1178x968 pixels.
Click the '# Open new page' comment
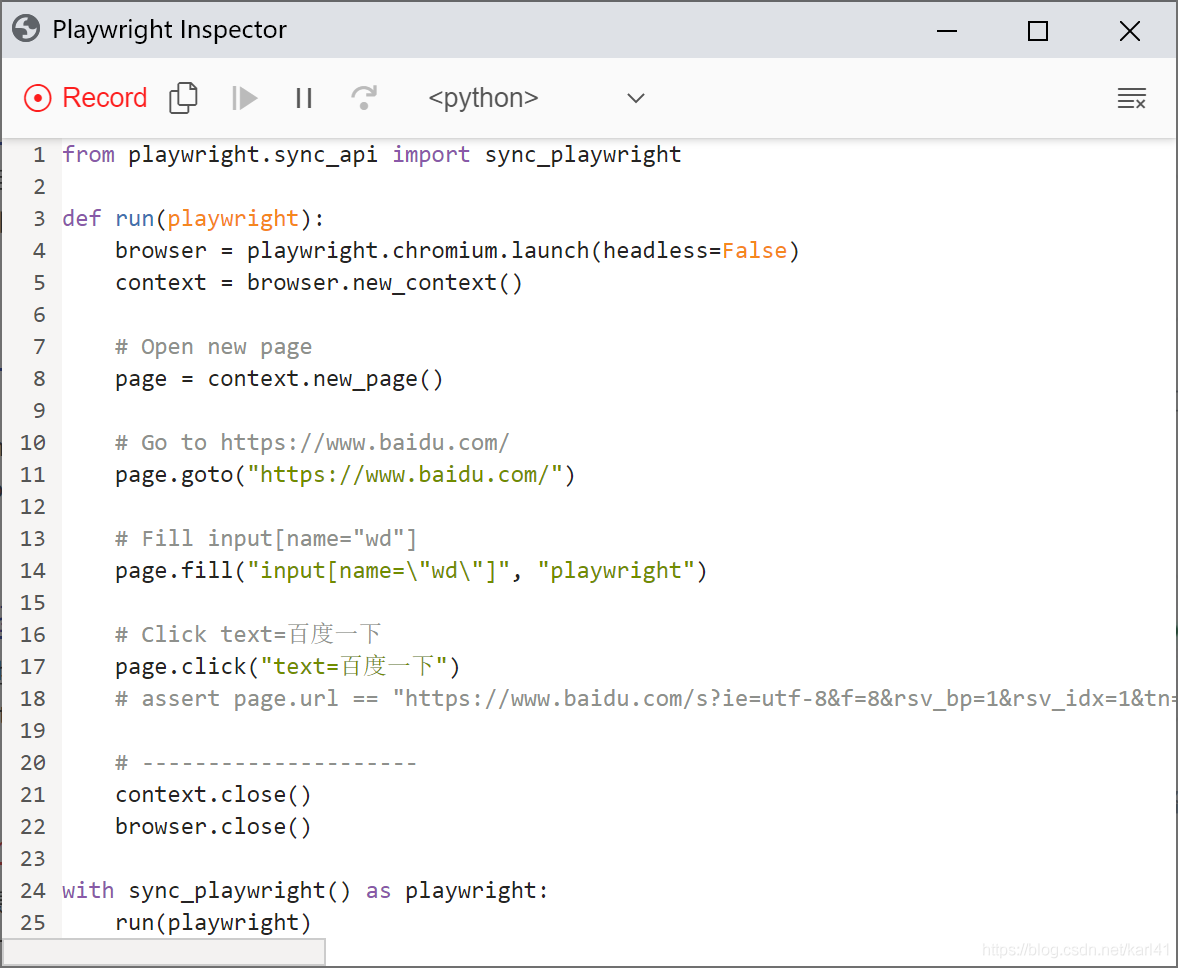coord(213,347)
